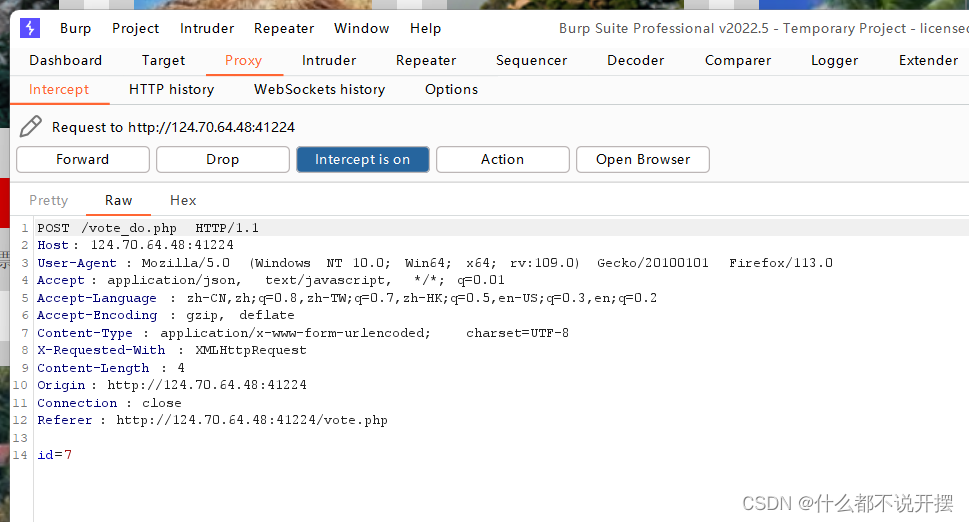Open the Action menu button
The width and height of the screenshot is (969, 522).
(502, 159)
